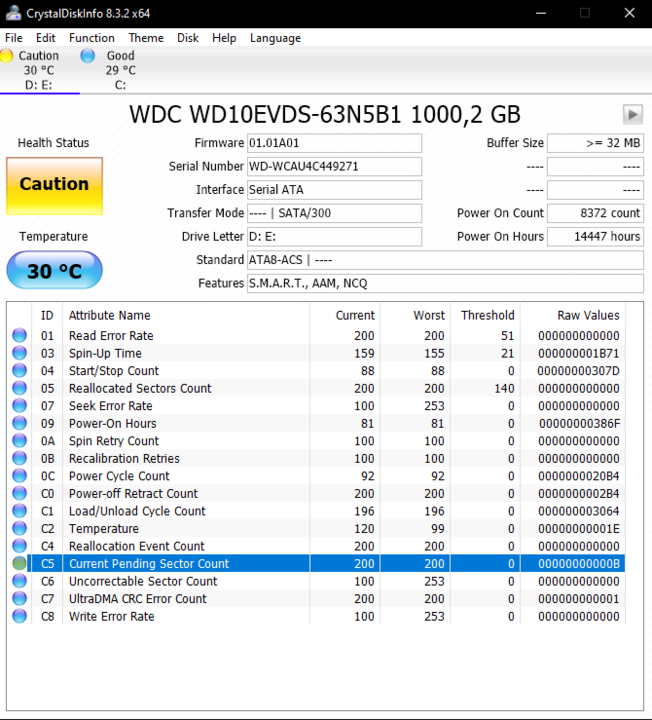Click the blue Good disk status orb
Image resolution: width=652 pixels, height=720 pixels.
(87, 56)
